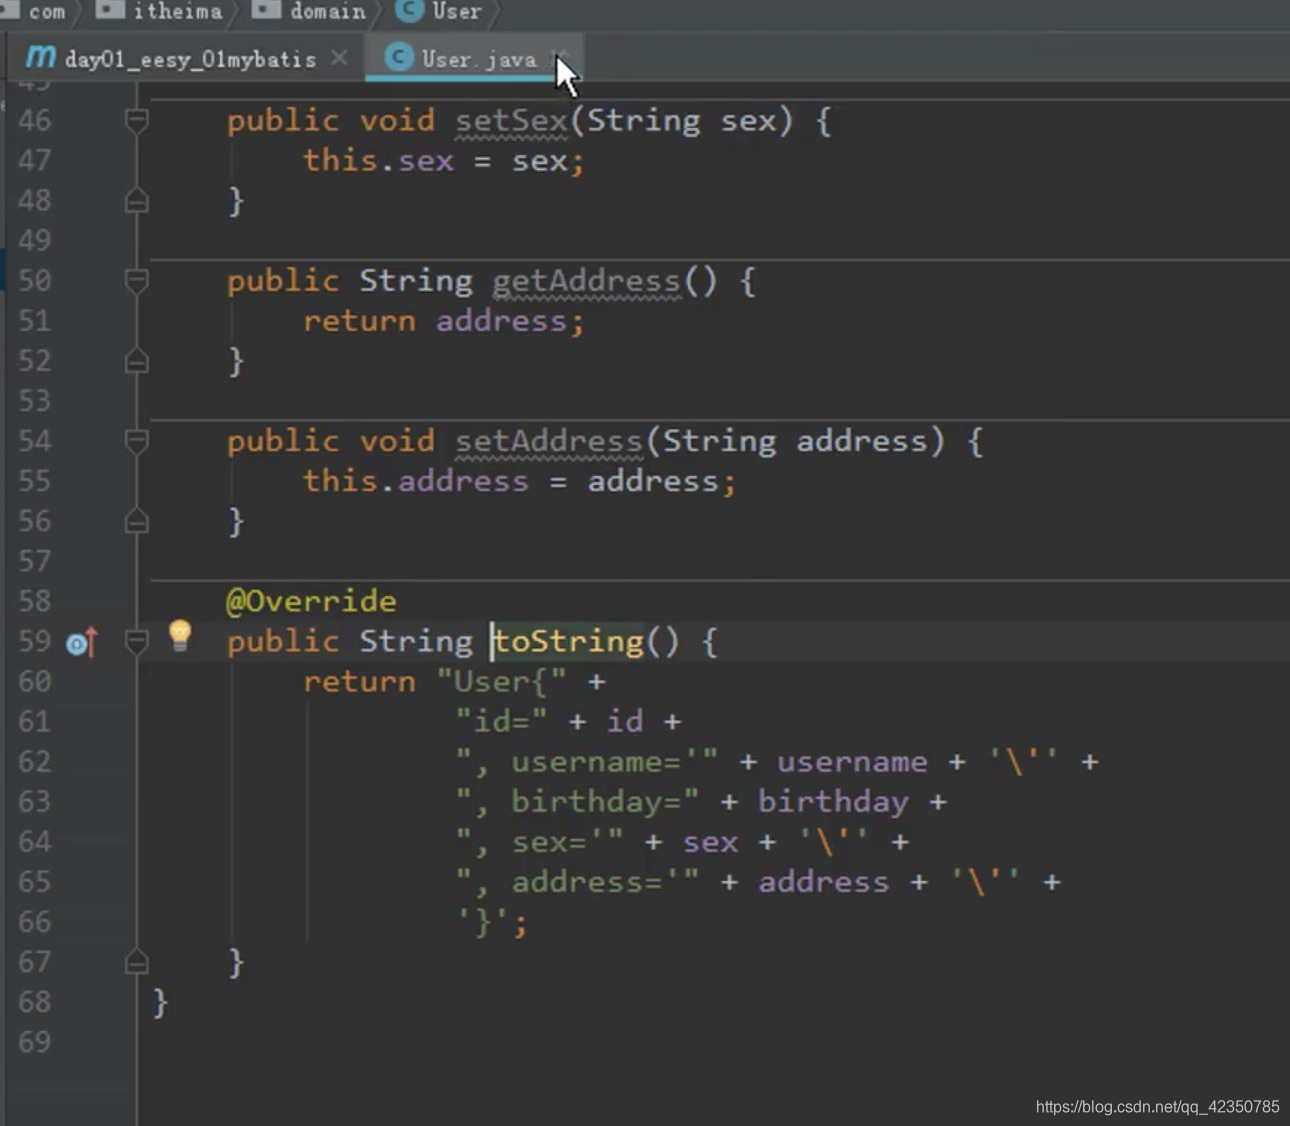The image size is (1290, 1126).
Task: Click the itheima folder icon in breadcrumb
Action: click(110, 9)
